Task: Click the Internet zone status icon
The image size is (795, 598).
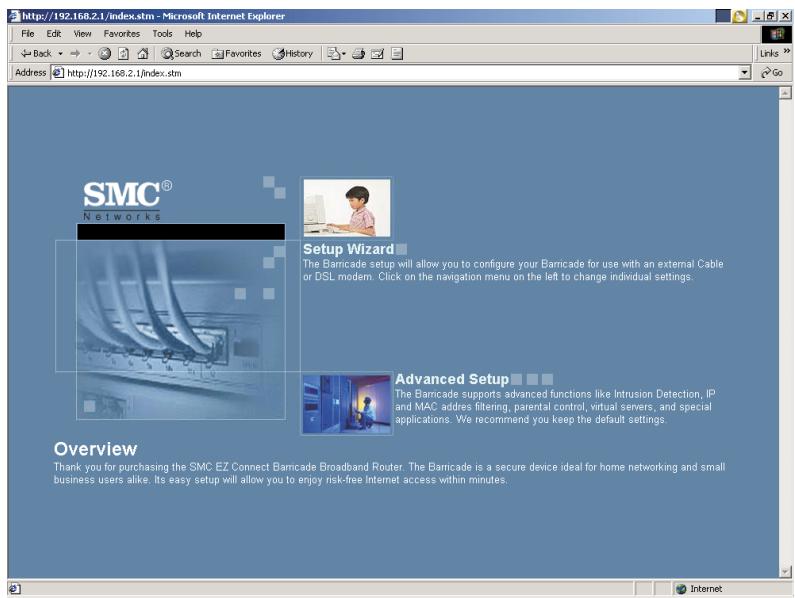Action: (x=681, y=589)
